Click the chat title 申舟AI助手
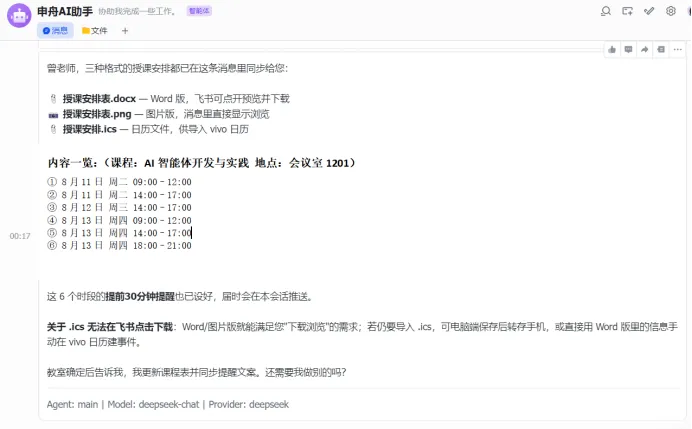The height and width of the screenshot is (429, 692). tap(65, 11)
